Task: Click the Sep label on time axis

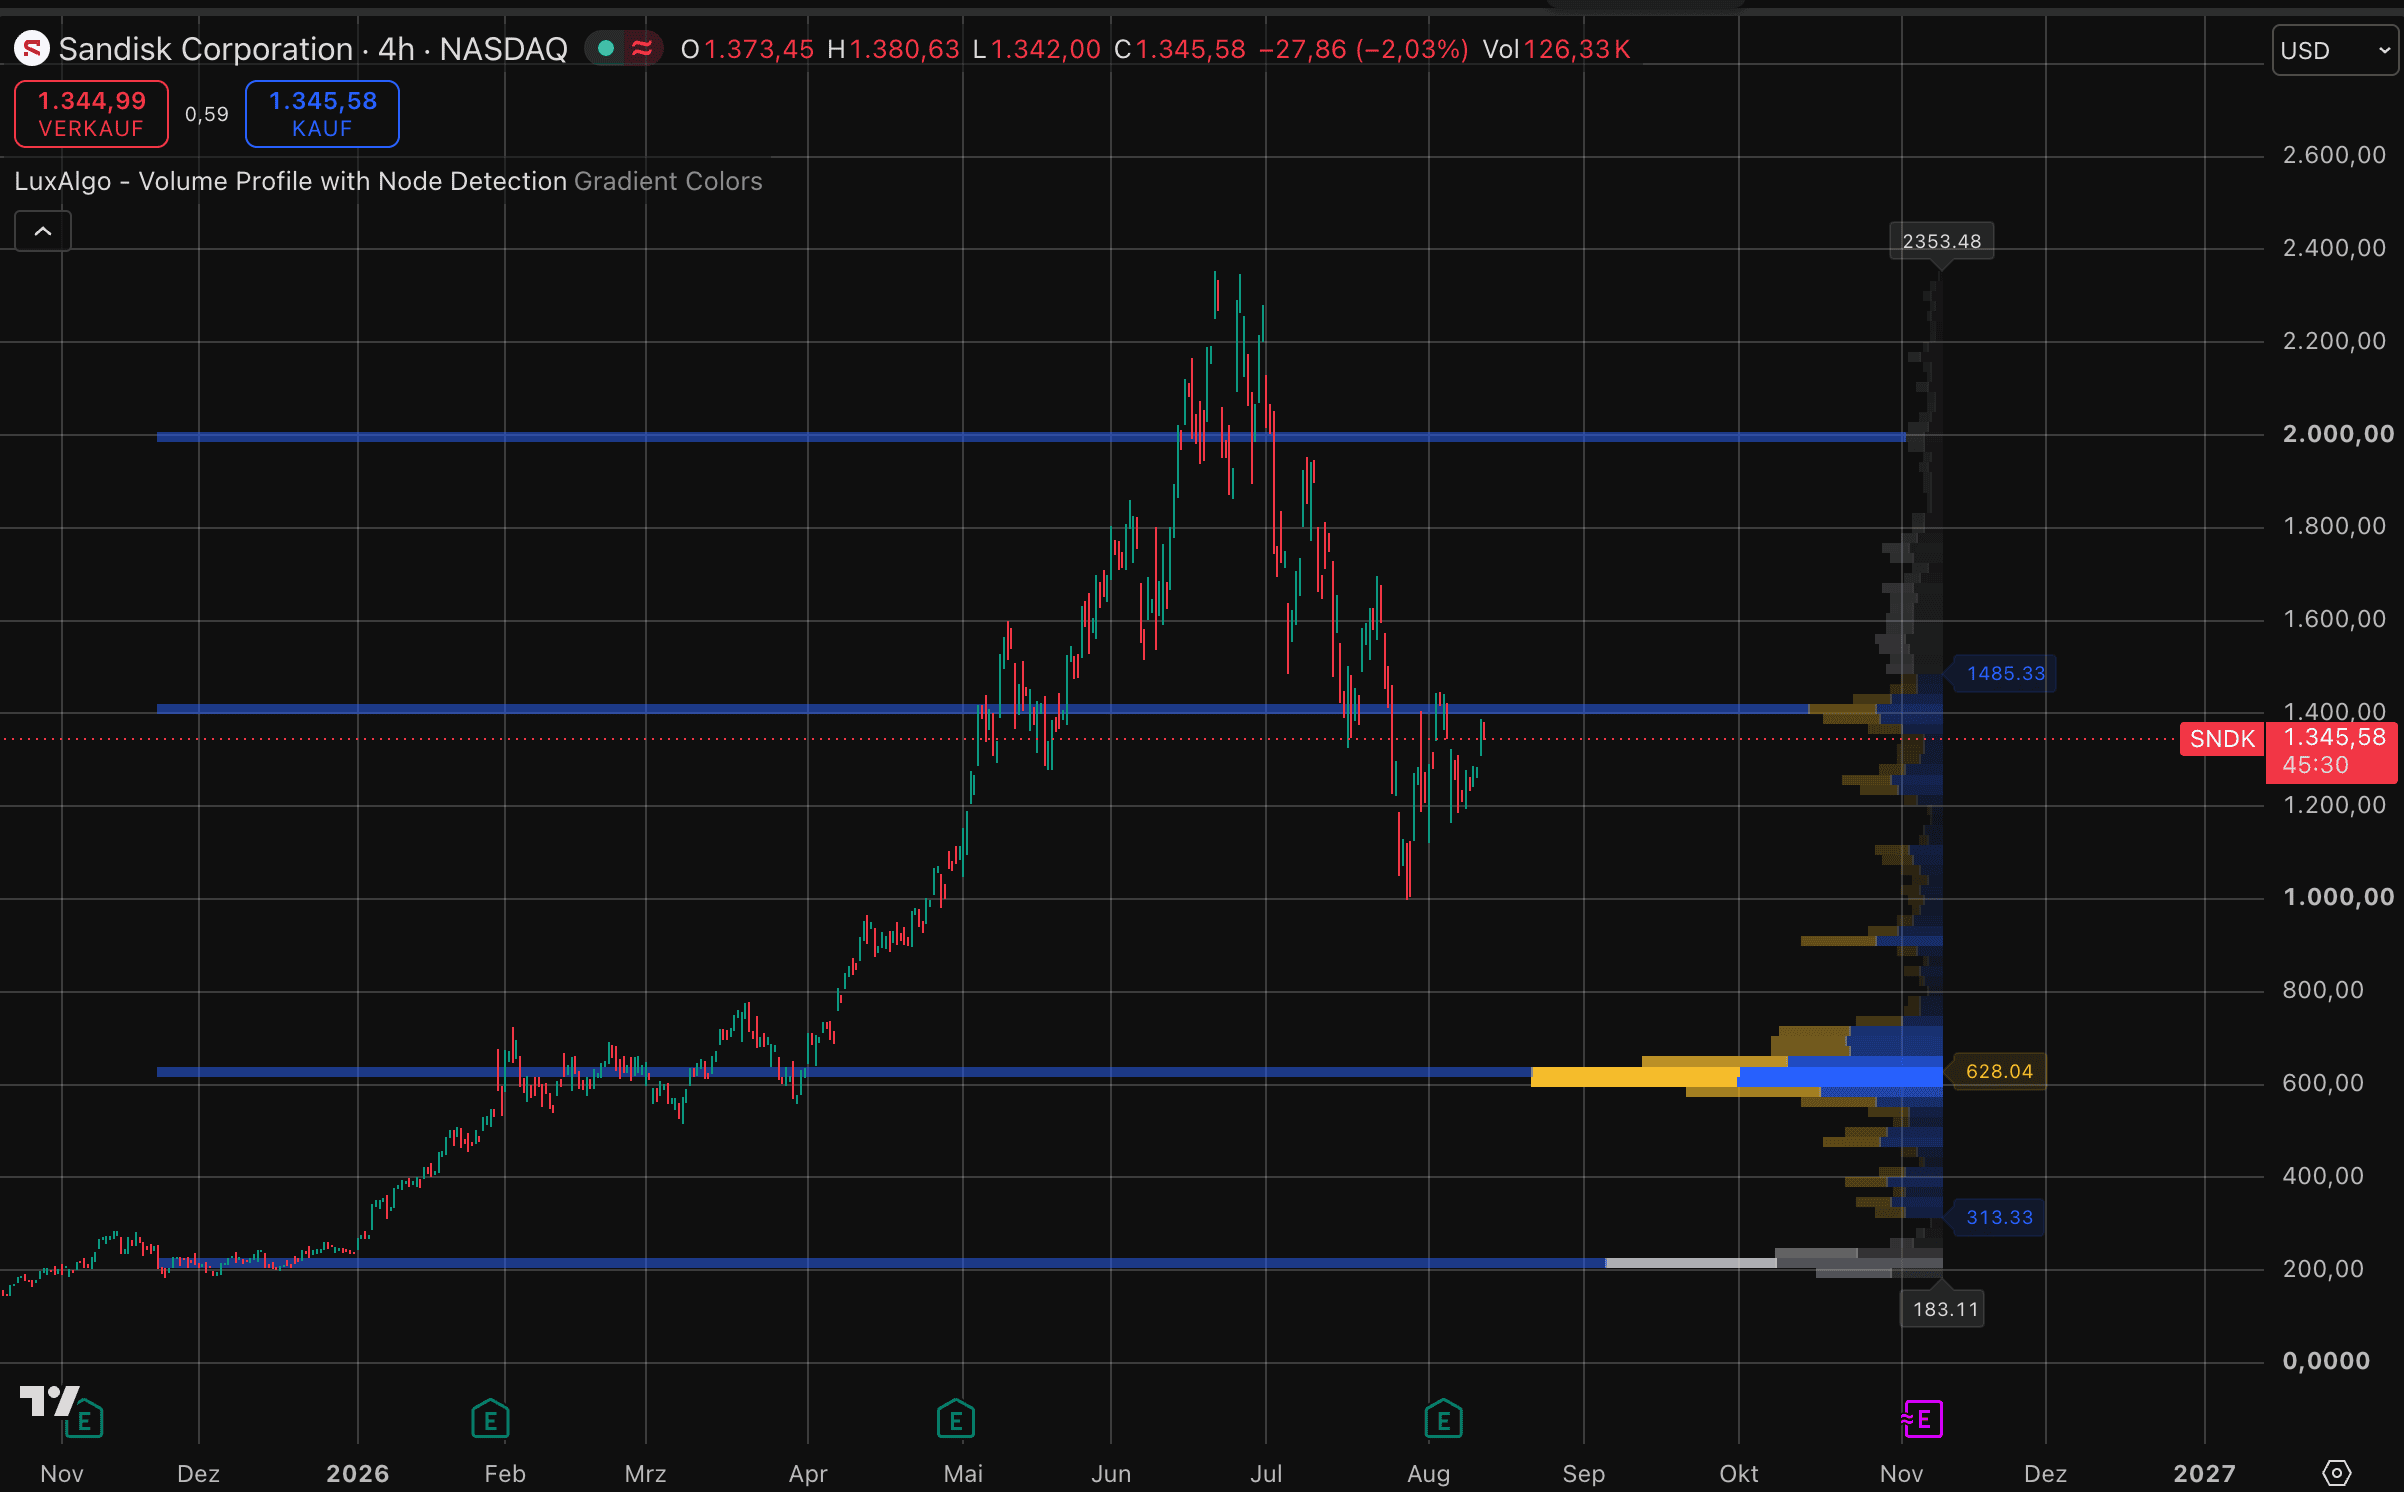Action: [x=1584, y=1473]
